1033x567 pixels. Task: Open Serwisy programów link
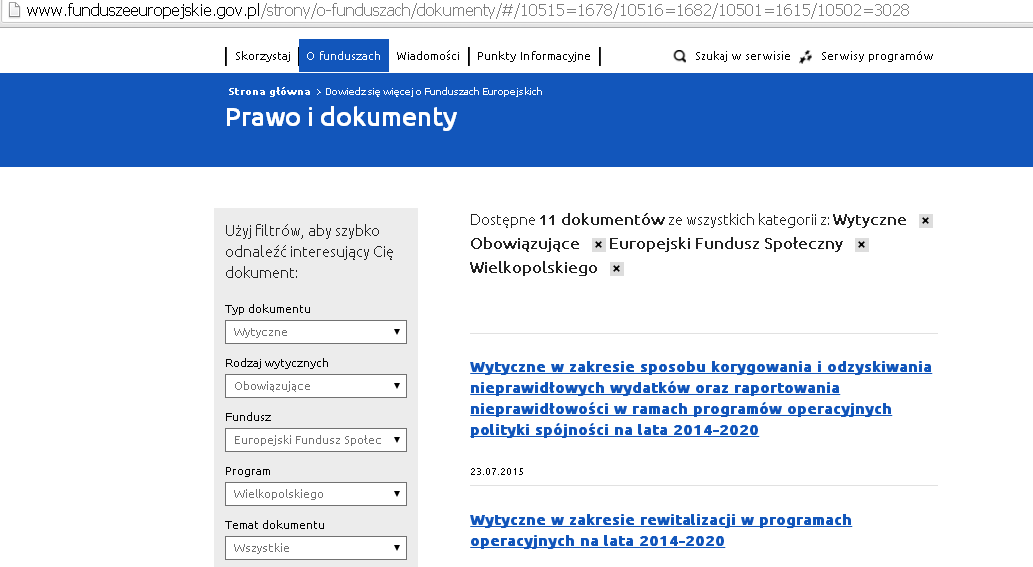pos(877,56)
